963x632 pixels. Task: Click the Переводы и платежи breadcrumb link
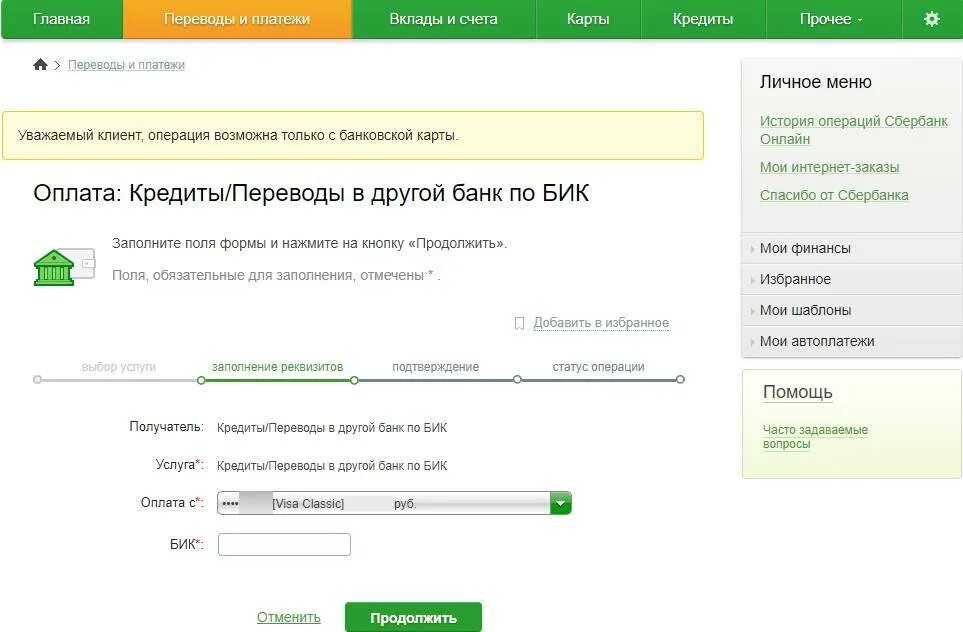point(126,65)
